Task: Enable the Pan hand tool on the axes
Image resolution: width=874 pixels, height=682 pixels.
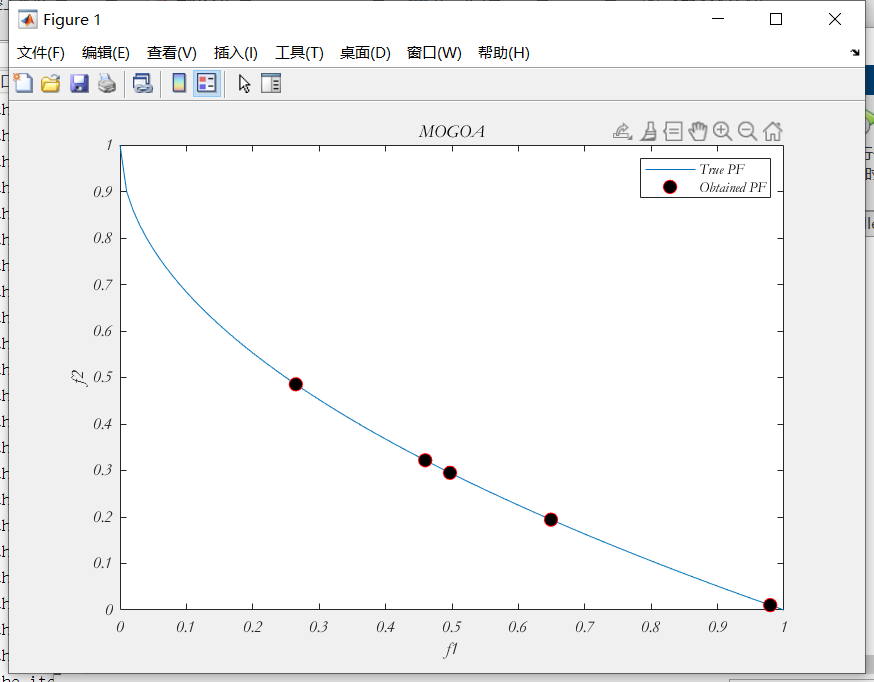Action: [698, 131]
